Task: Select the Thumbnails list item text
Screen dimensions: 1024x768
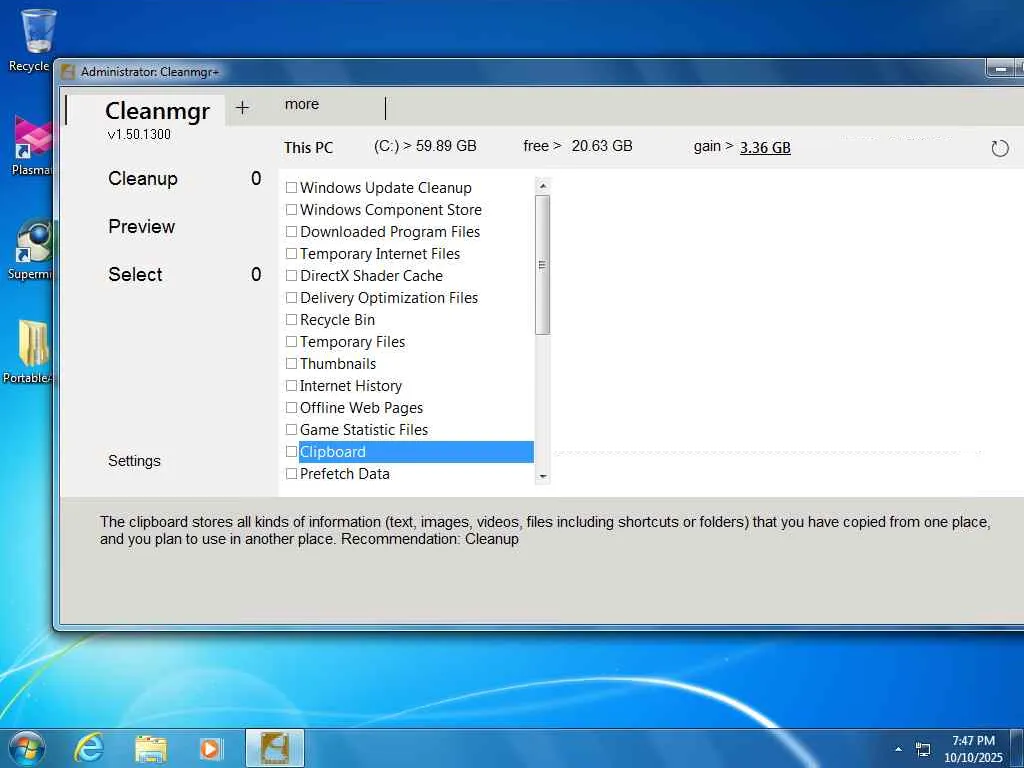Action: (x=338, y=364)
